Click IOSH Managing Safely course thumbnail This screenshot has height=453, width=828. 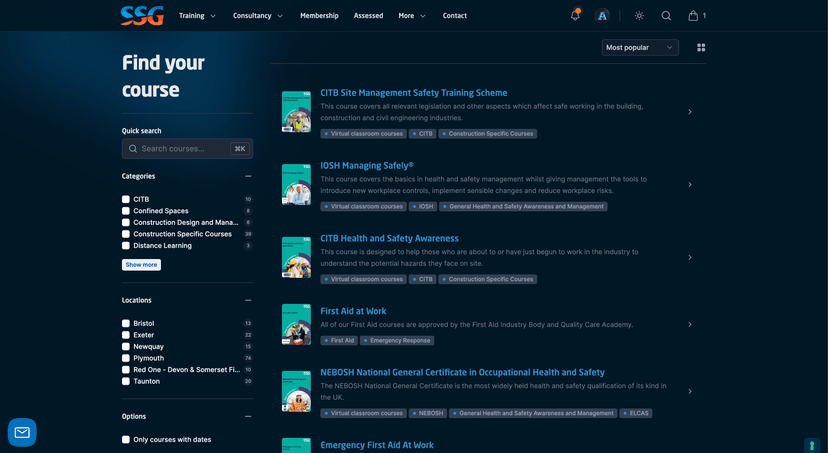[296, 185]
